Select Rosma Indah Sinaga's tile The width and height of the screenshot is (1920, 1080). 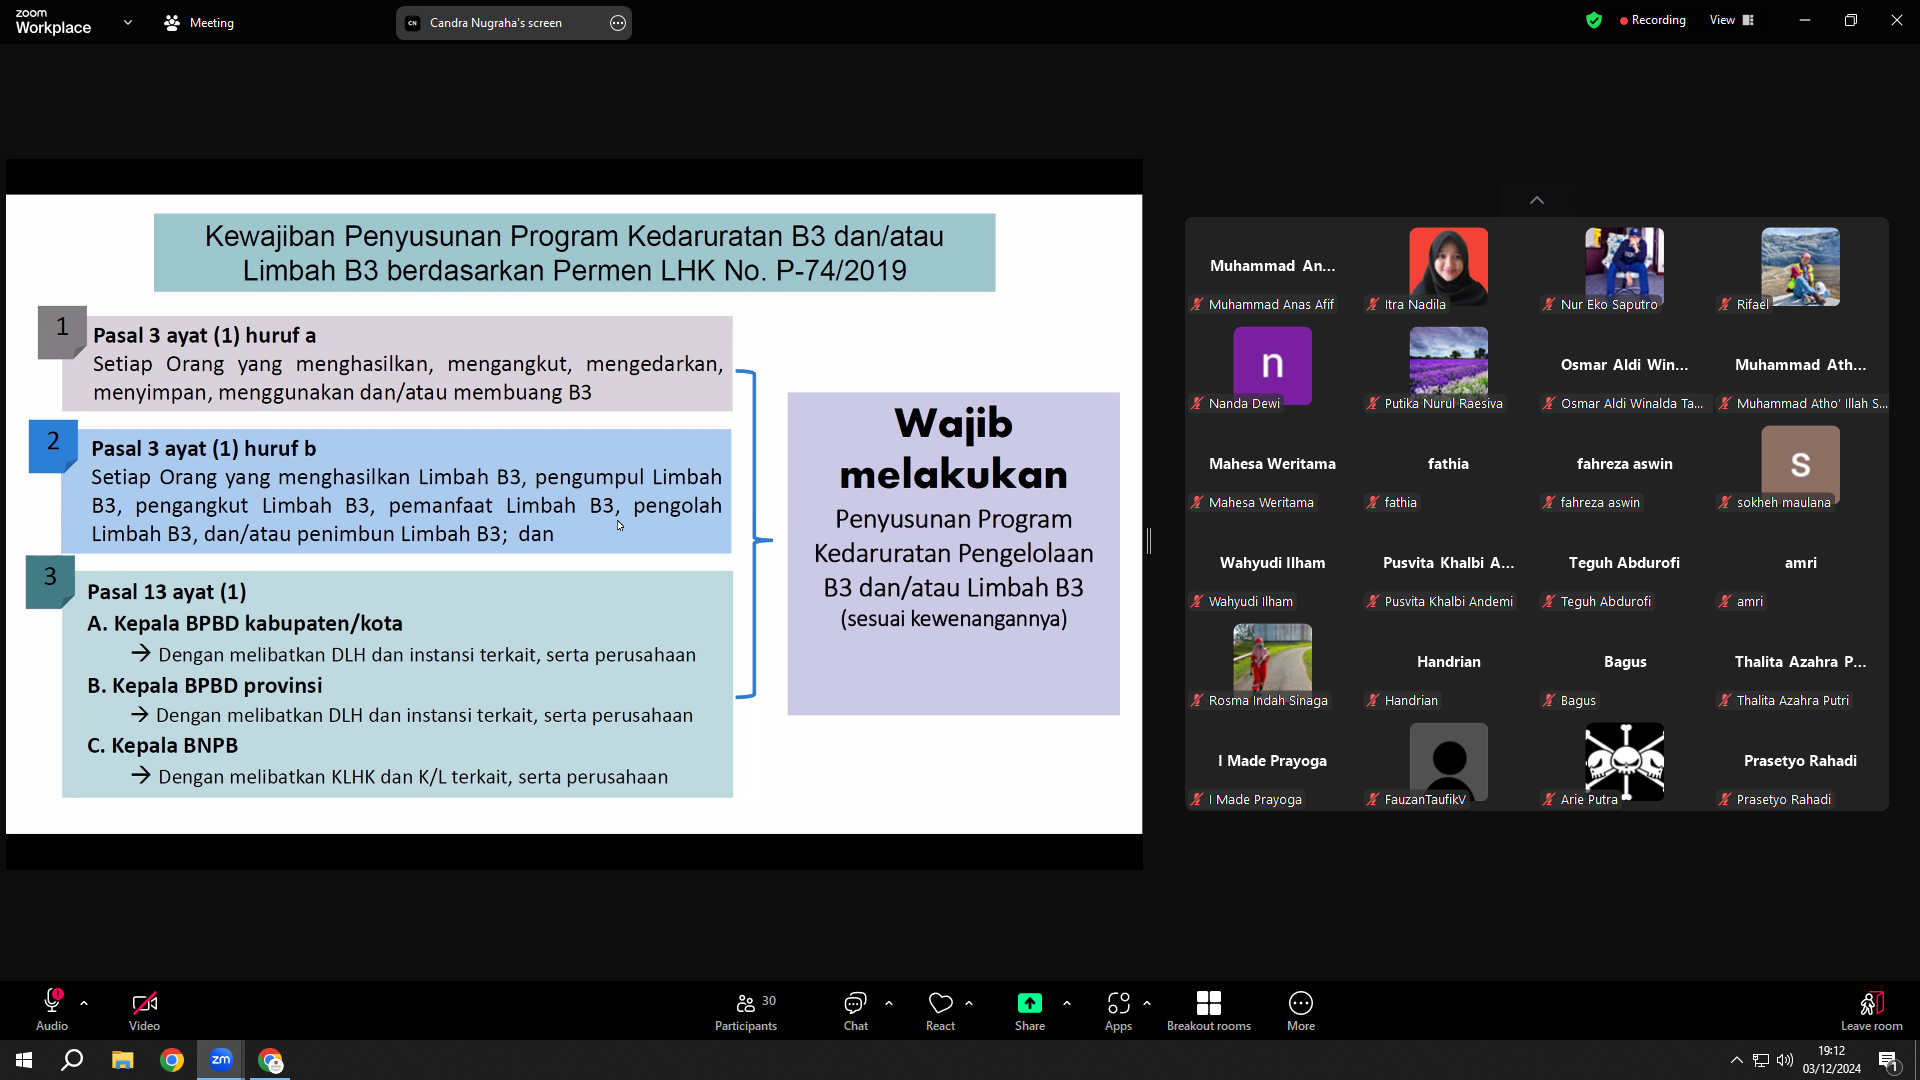point(1272,662)
